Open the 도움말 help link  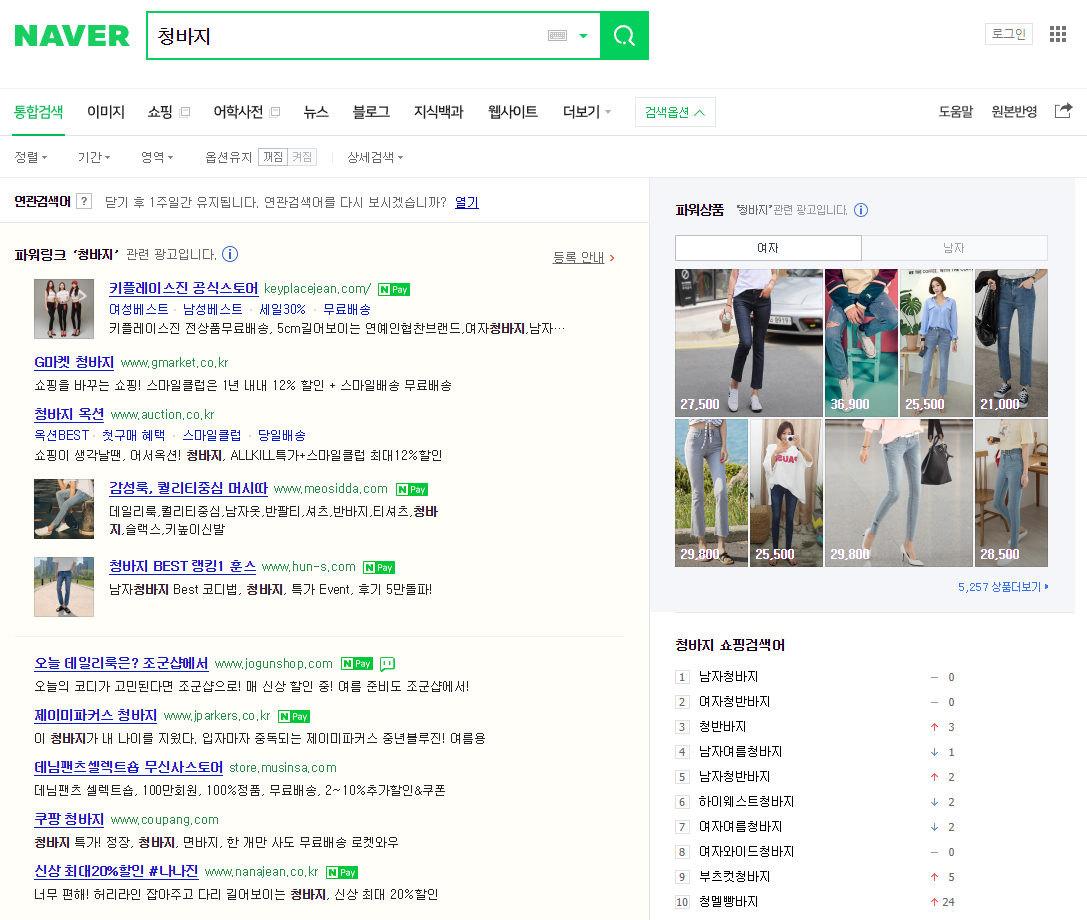[956, 112]
